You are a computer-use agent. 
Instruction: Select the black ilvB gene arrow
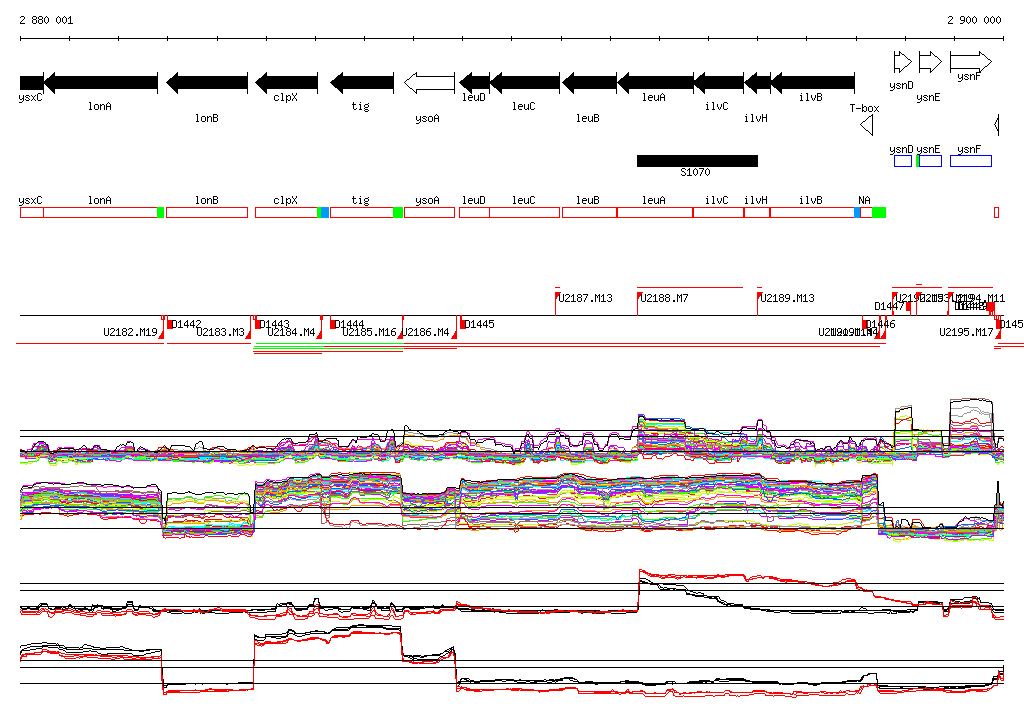tap(812, 83)
